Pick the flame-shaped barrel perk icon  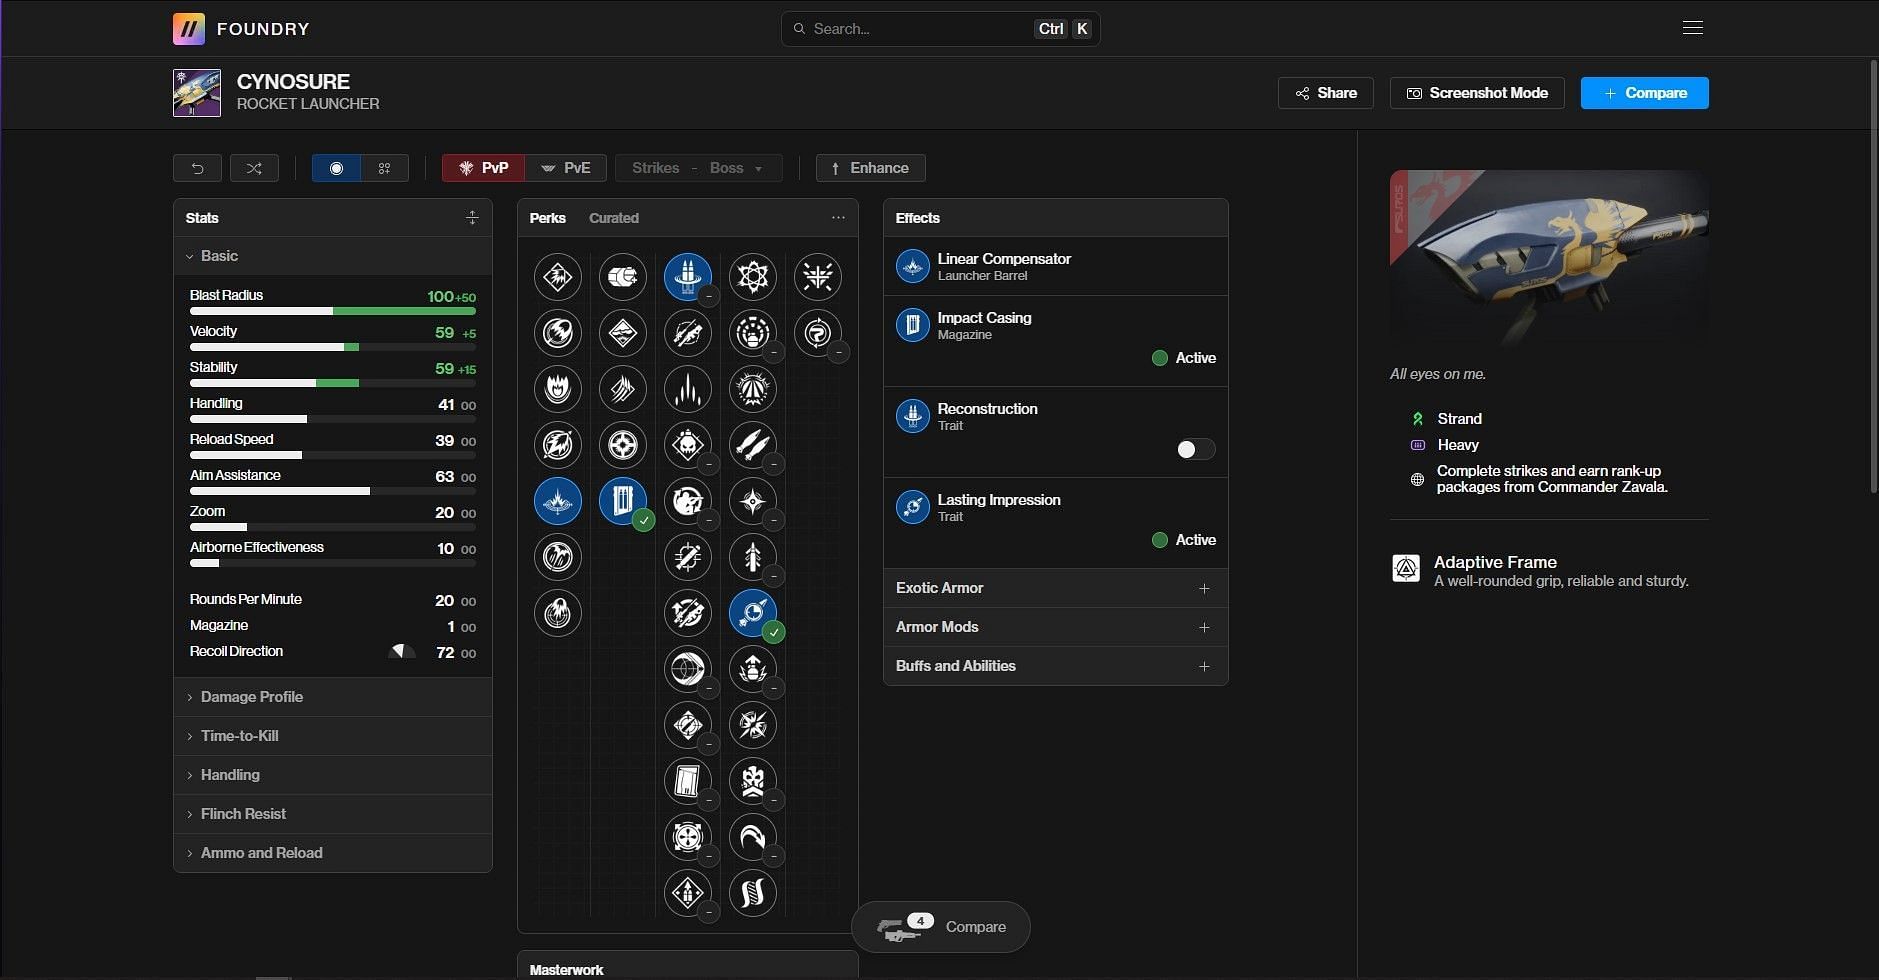558,389
